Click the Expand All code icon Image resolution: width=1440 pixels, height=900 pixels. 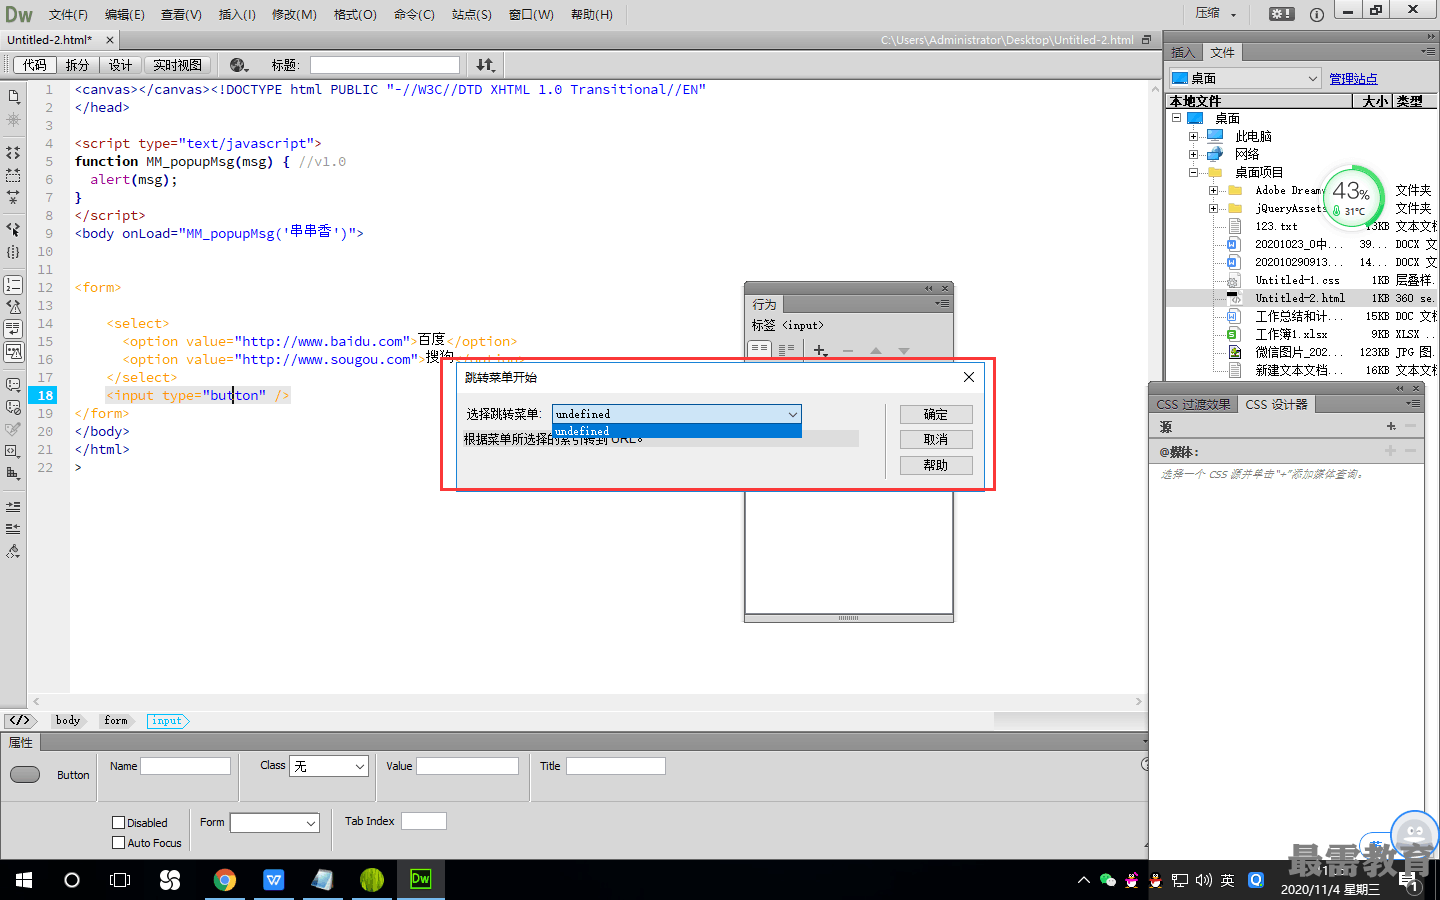(13, 197)
